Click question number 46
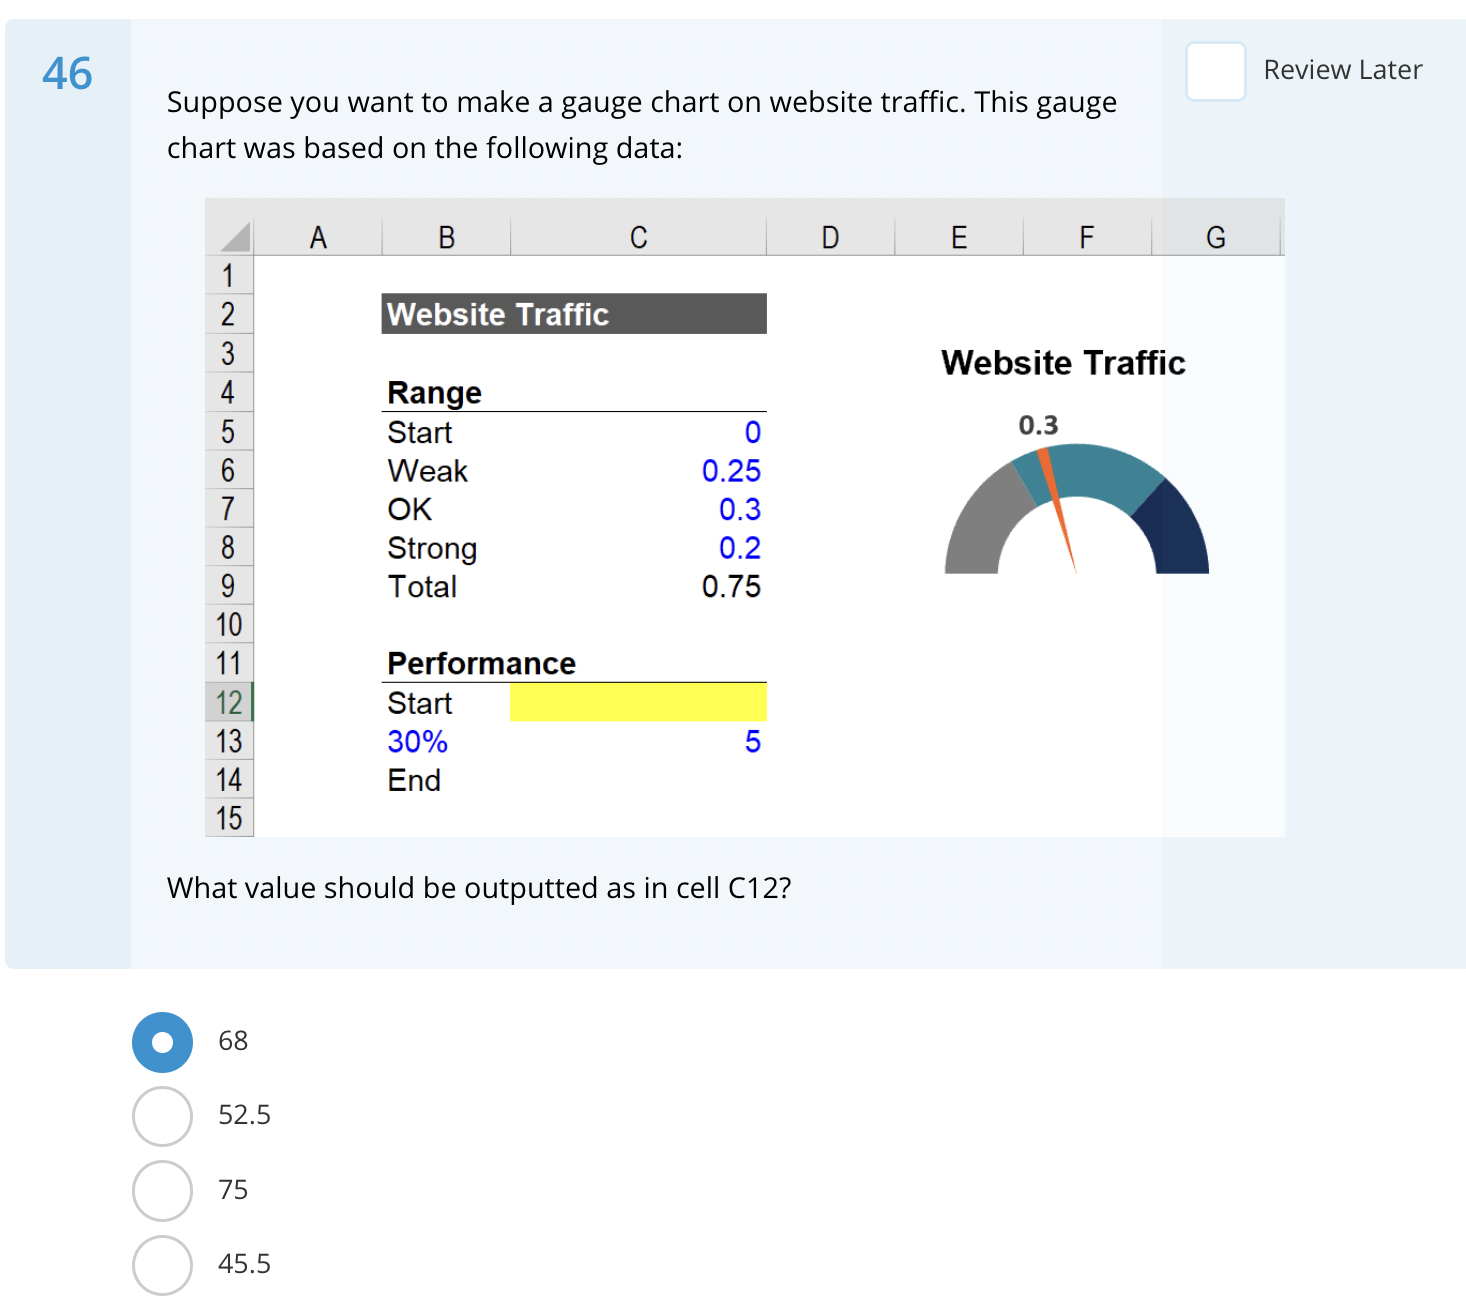Image resolution: width=1466 pixels, height=1316 pixels. 67,74
